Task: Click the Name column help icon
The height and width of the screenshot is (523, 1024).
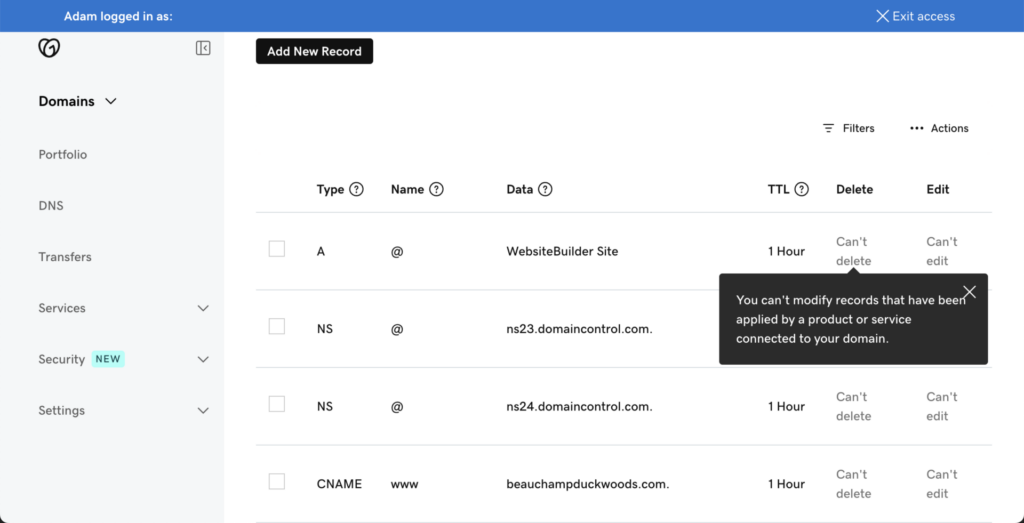Action: (436, 189)
